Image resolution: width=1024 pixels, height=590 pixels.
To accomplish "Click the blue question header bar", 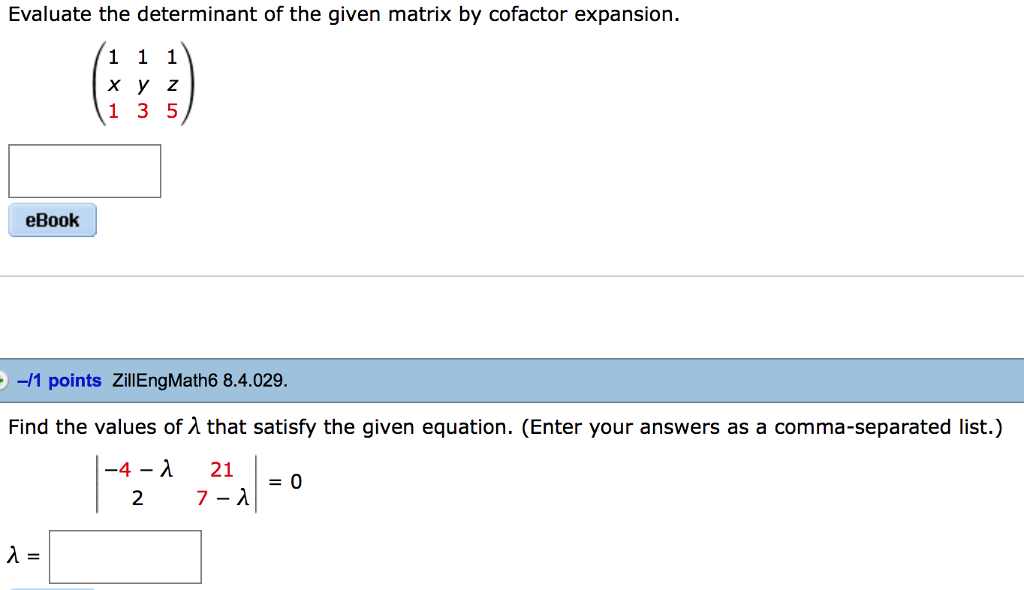I will (x=512, y=380).
